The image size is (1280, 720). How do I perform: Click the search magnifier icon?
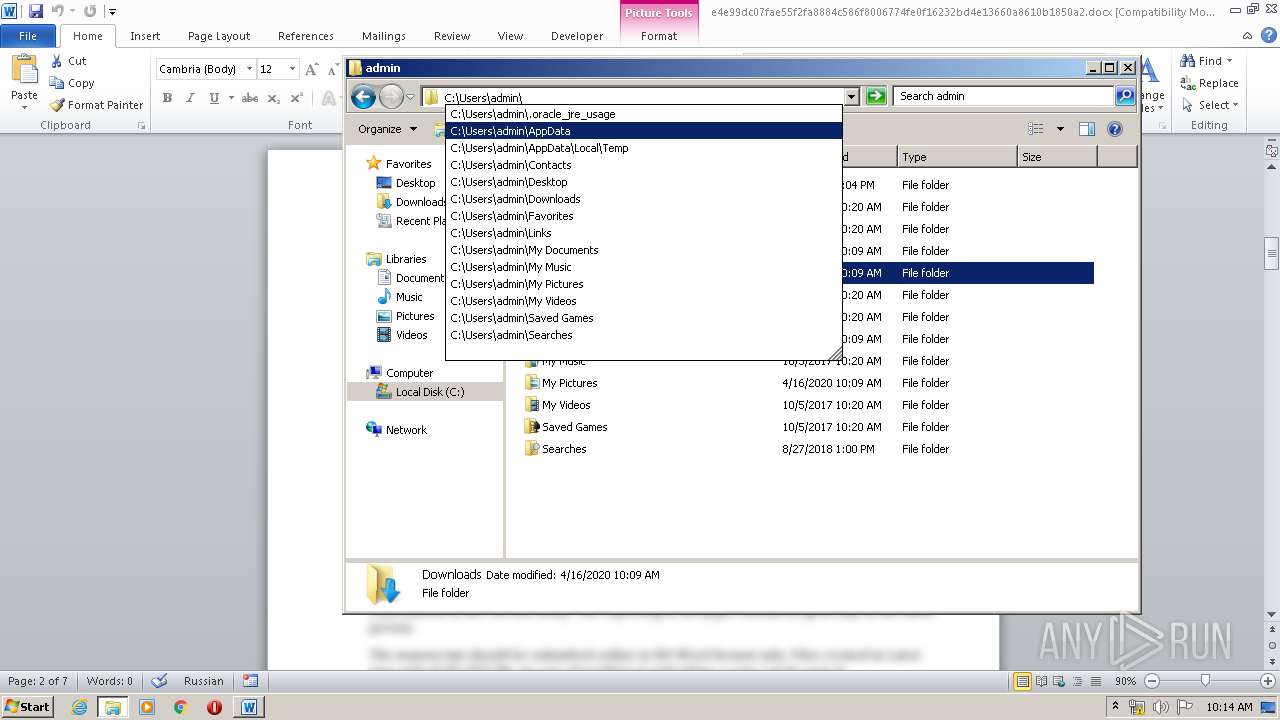click(1125, 96)
